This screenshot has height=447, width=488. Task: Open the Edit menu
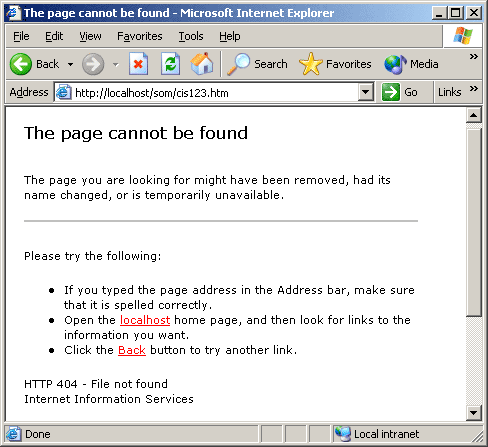coord(54,36)
